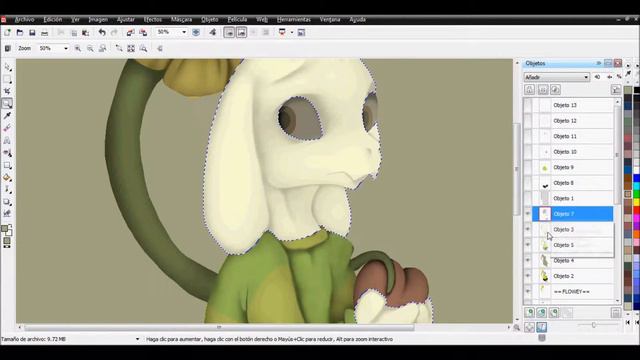
Task: Hide Objeto 7 with its eye icon
Action: point(528,214)
